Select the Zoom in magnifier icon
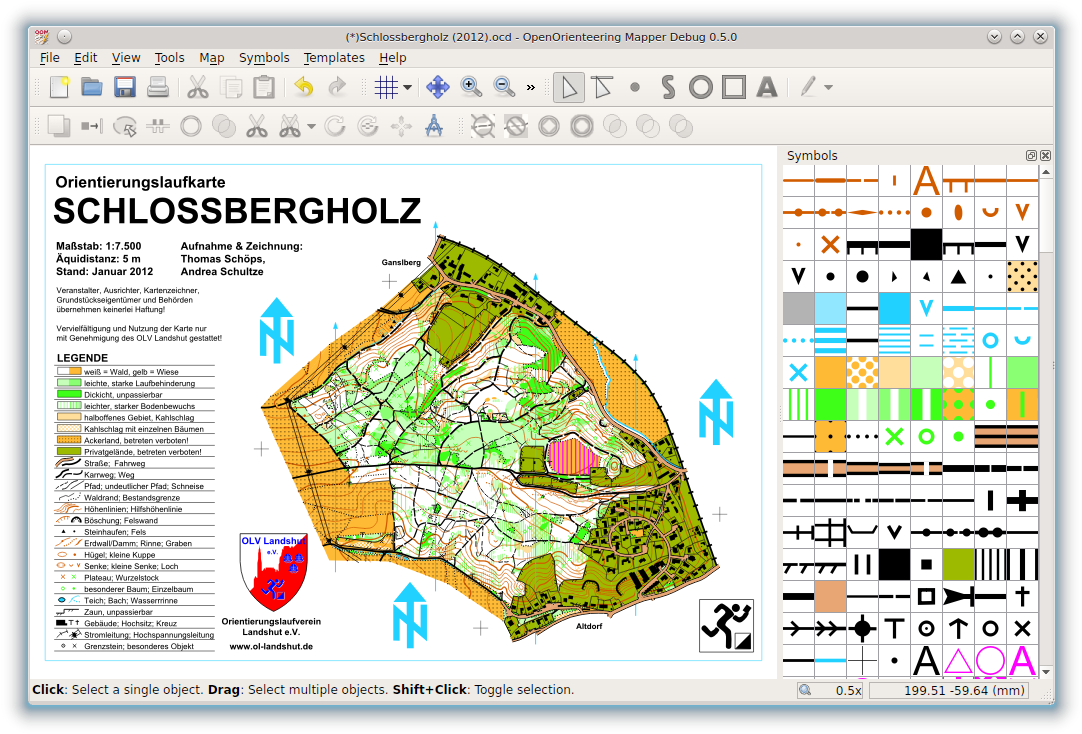The height and width of the screenshot is (734, 1082). click(470, 87)
